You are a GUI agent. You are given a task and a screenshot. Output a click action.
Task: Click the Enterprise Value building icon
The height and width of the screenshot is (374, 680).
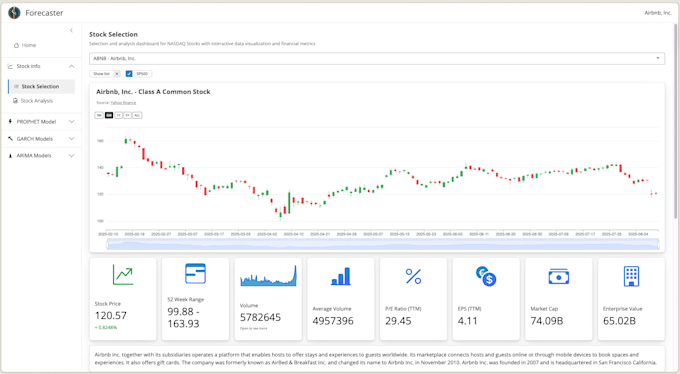[x=631, y=276]
